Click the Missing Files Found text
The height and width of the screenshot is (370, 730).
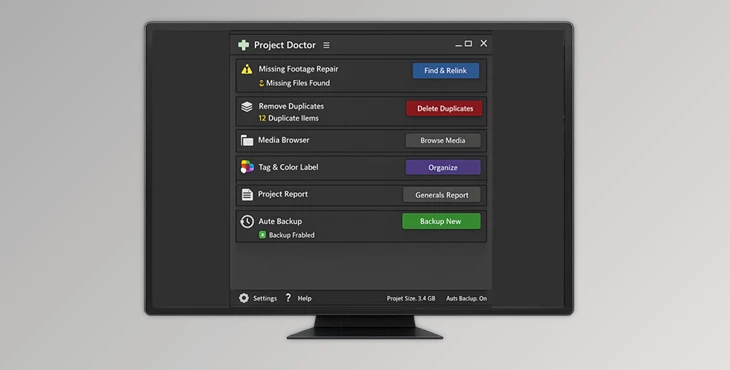298,83
